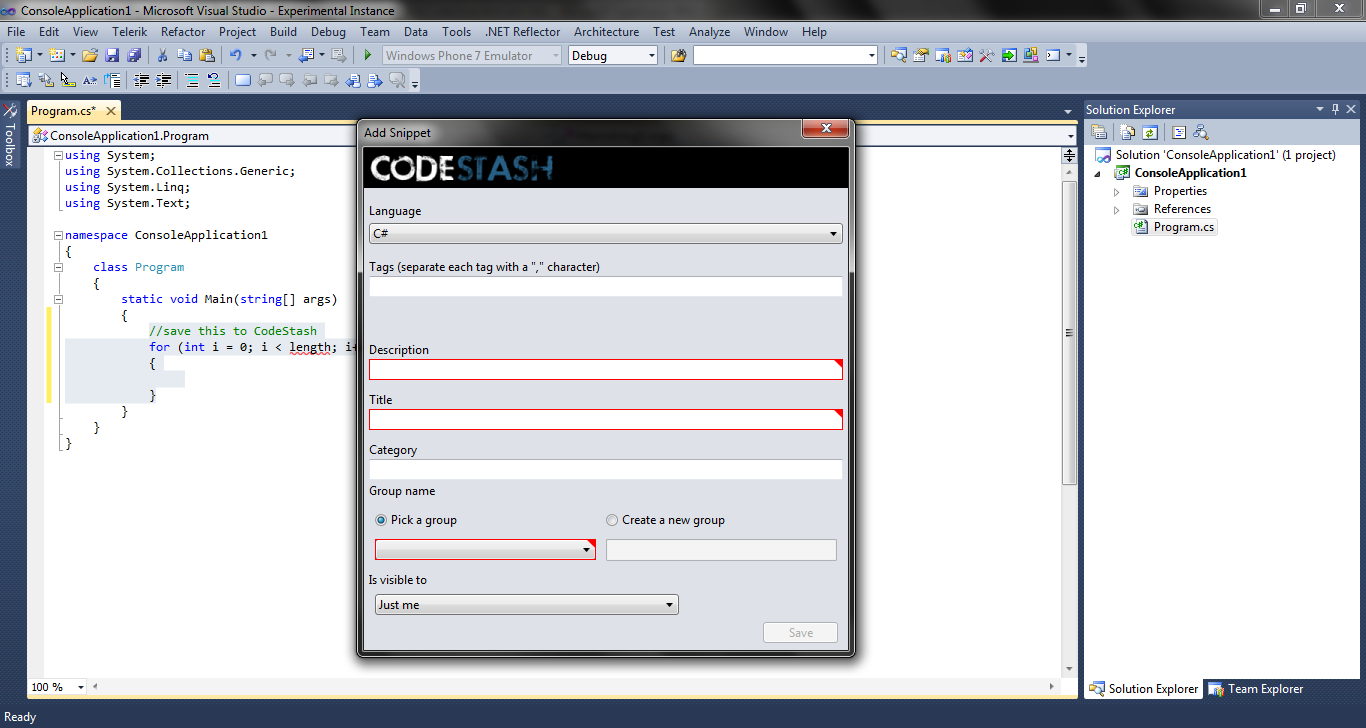Click the New Project toolbar icon

click(23, 56)
